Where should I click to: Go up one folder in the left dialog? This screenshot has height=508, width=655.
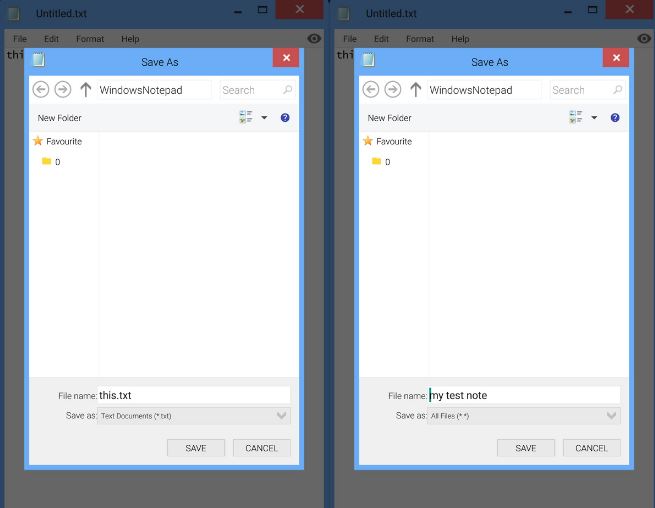point(85,90)
